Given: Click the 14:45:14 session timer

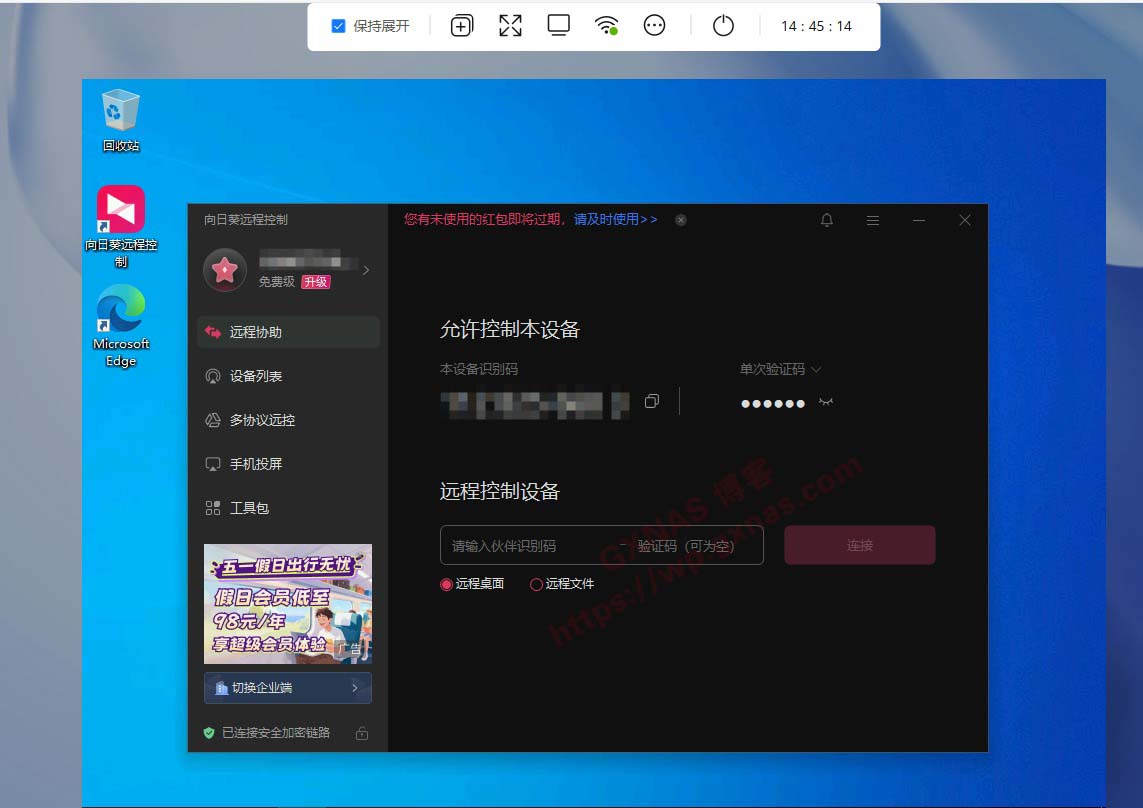Looking at the screenshot, I should click(816, 26).
